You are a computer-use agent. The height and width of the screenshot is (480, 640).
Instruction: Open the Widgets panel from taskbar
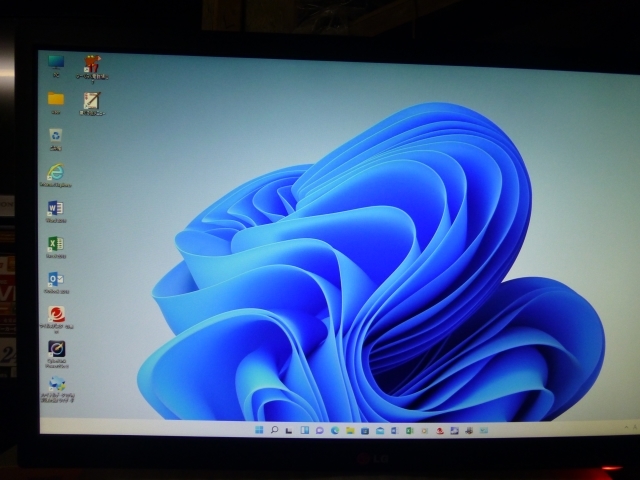click(304, 430)
